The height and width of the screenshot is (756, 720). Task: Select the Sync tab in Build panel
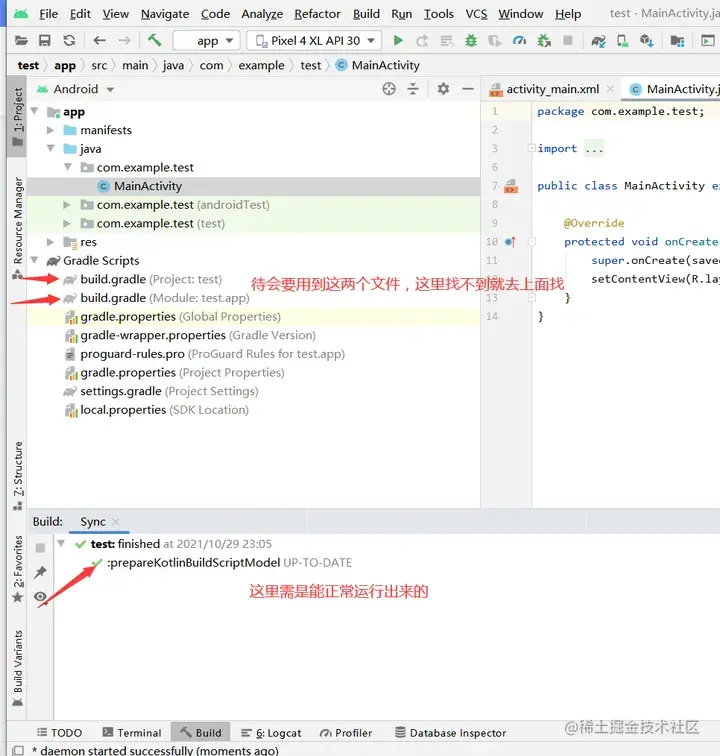tap(93, 522)
